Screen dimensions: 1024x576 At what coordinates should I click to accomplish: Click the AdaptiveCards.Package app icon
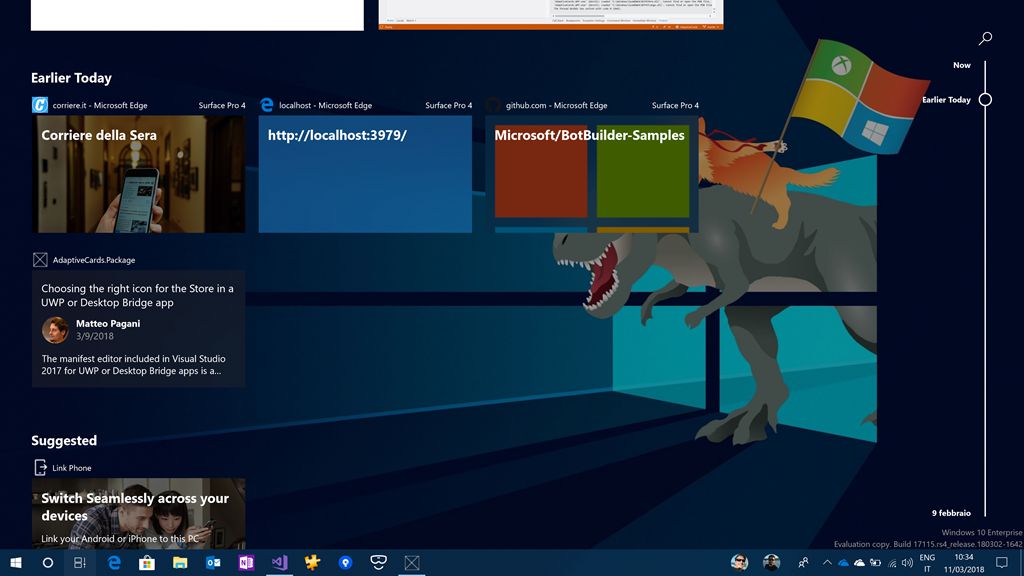click(x=40, y=260)
